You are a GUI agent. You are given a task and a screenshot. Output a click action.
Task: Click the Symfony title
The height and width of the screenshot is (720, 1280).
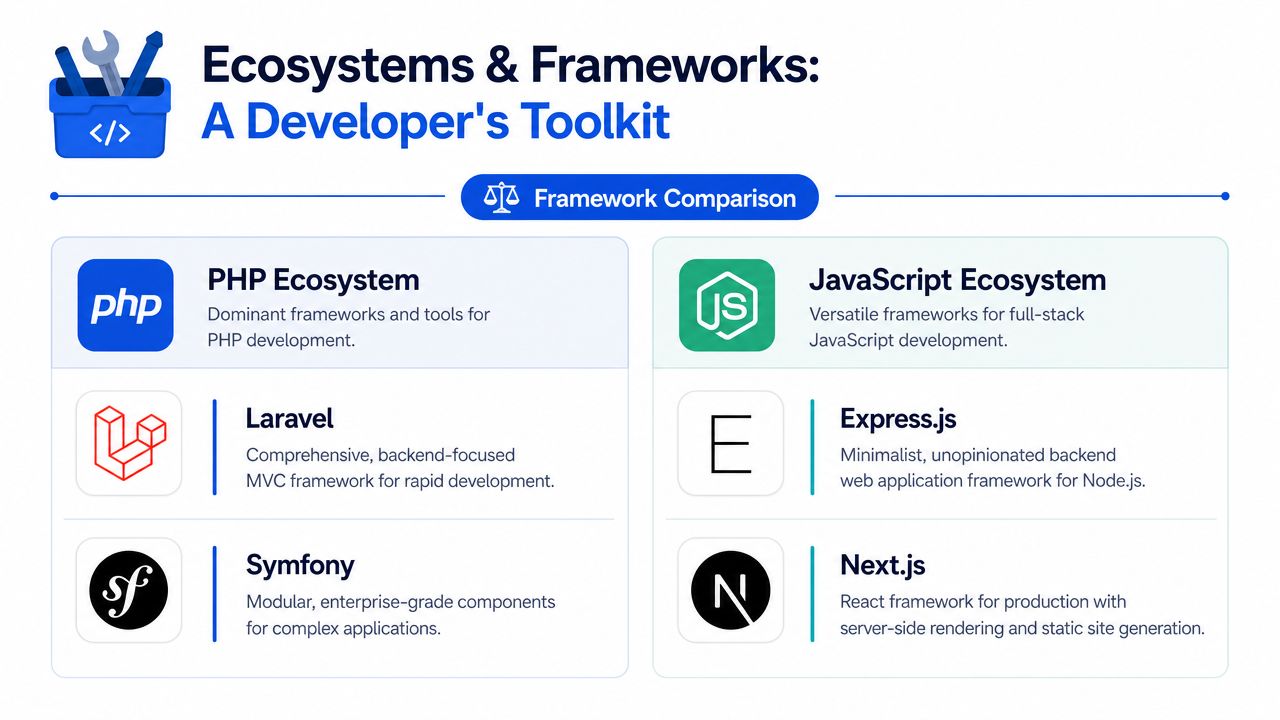300,566
